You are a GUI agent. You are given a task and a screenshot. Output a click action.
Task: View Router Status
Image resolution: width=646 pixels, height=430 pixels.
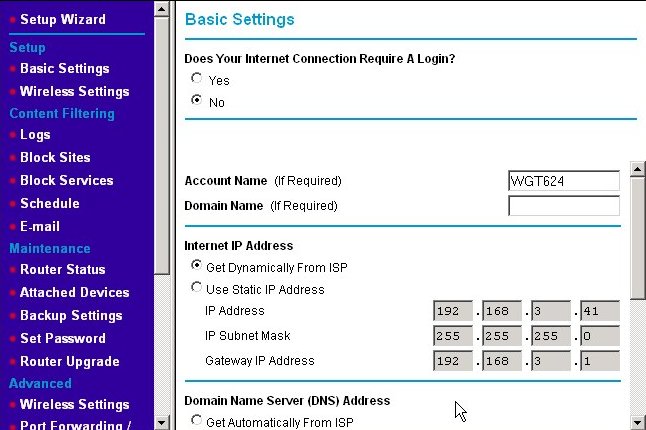point(63,269)
